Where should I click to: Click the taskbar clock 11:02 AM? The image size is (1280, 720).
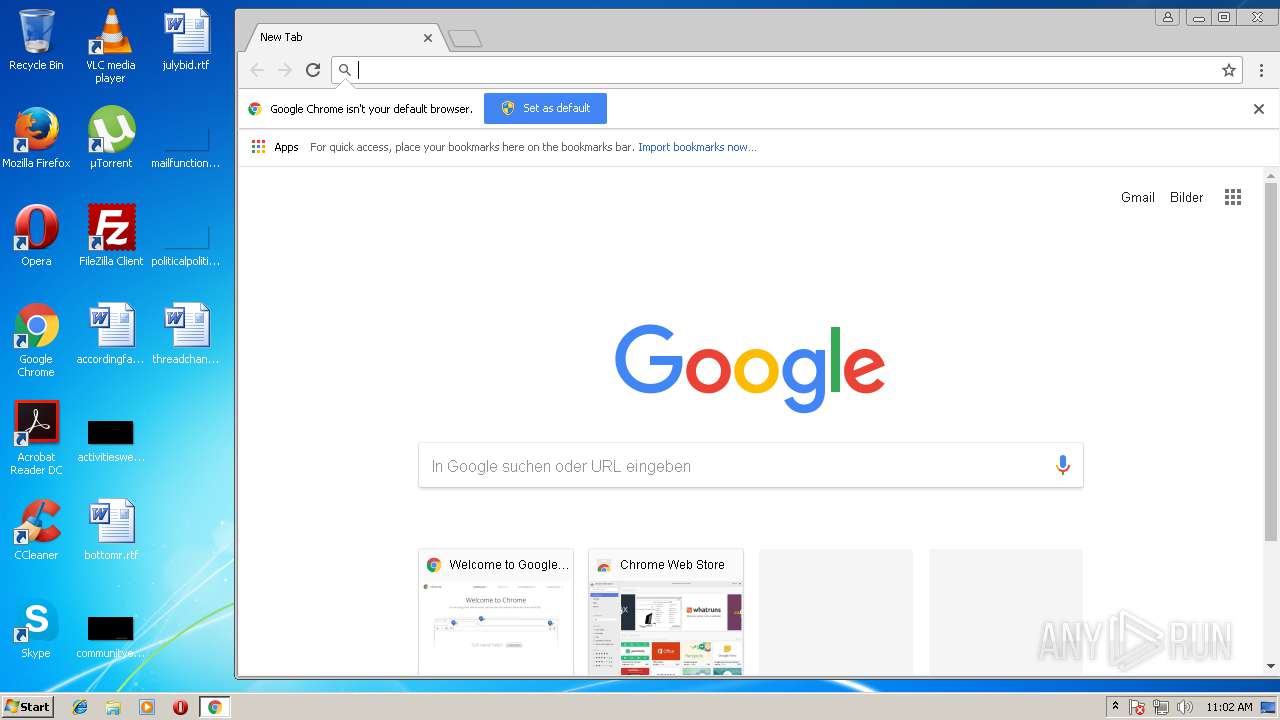pos(1229,707)
